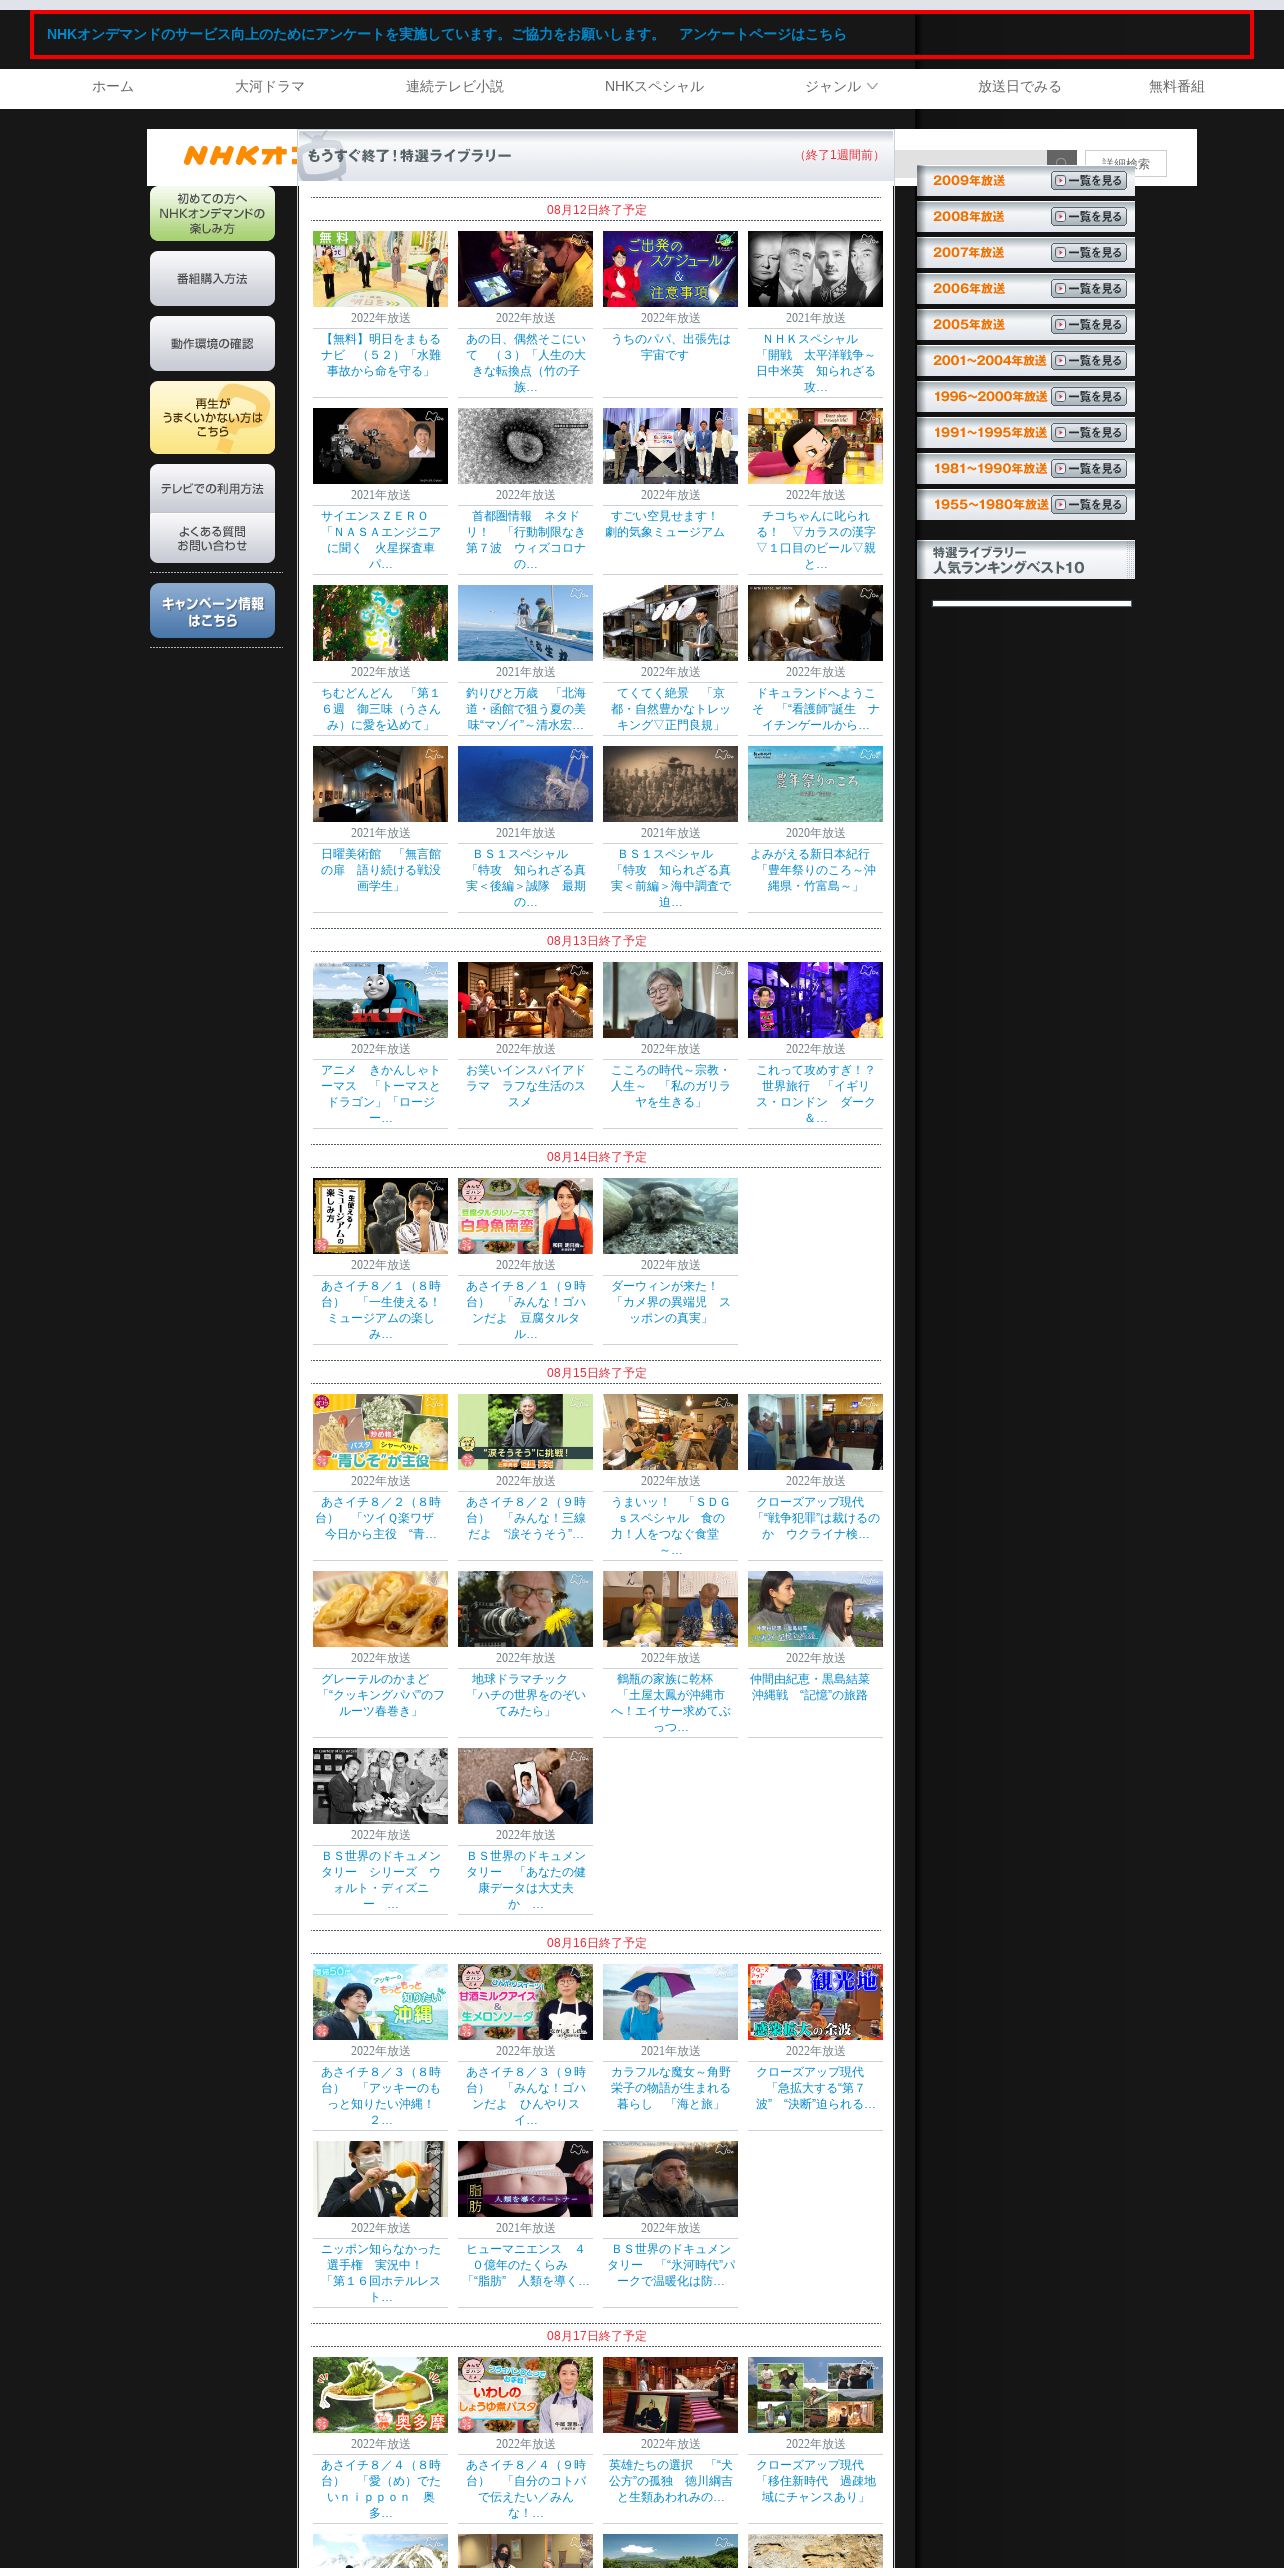Screen dimensions: 1284x2568
Task: Open あさイチ8/1（8時台）ミュージアム thumbnail
Action: [380, 1216]
